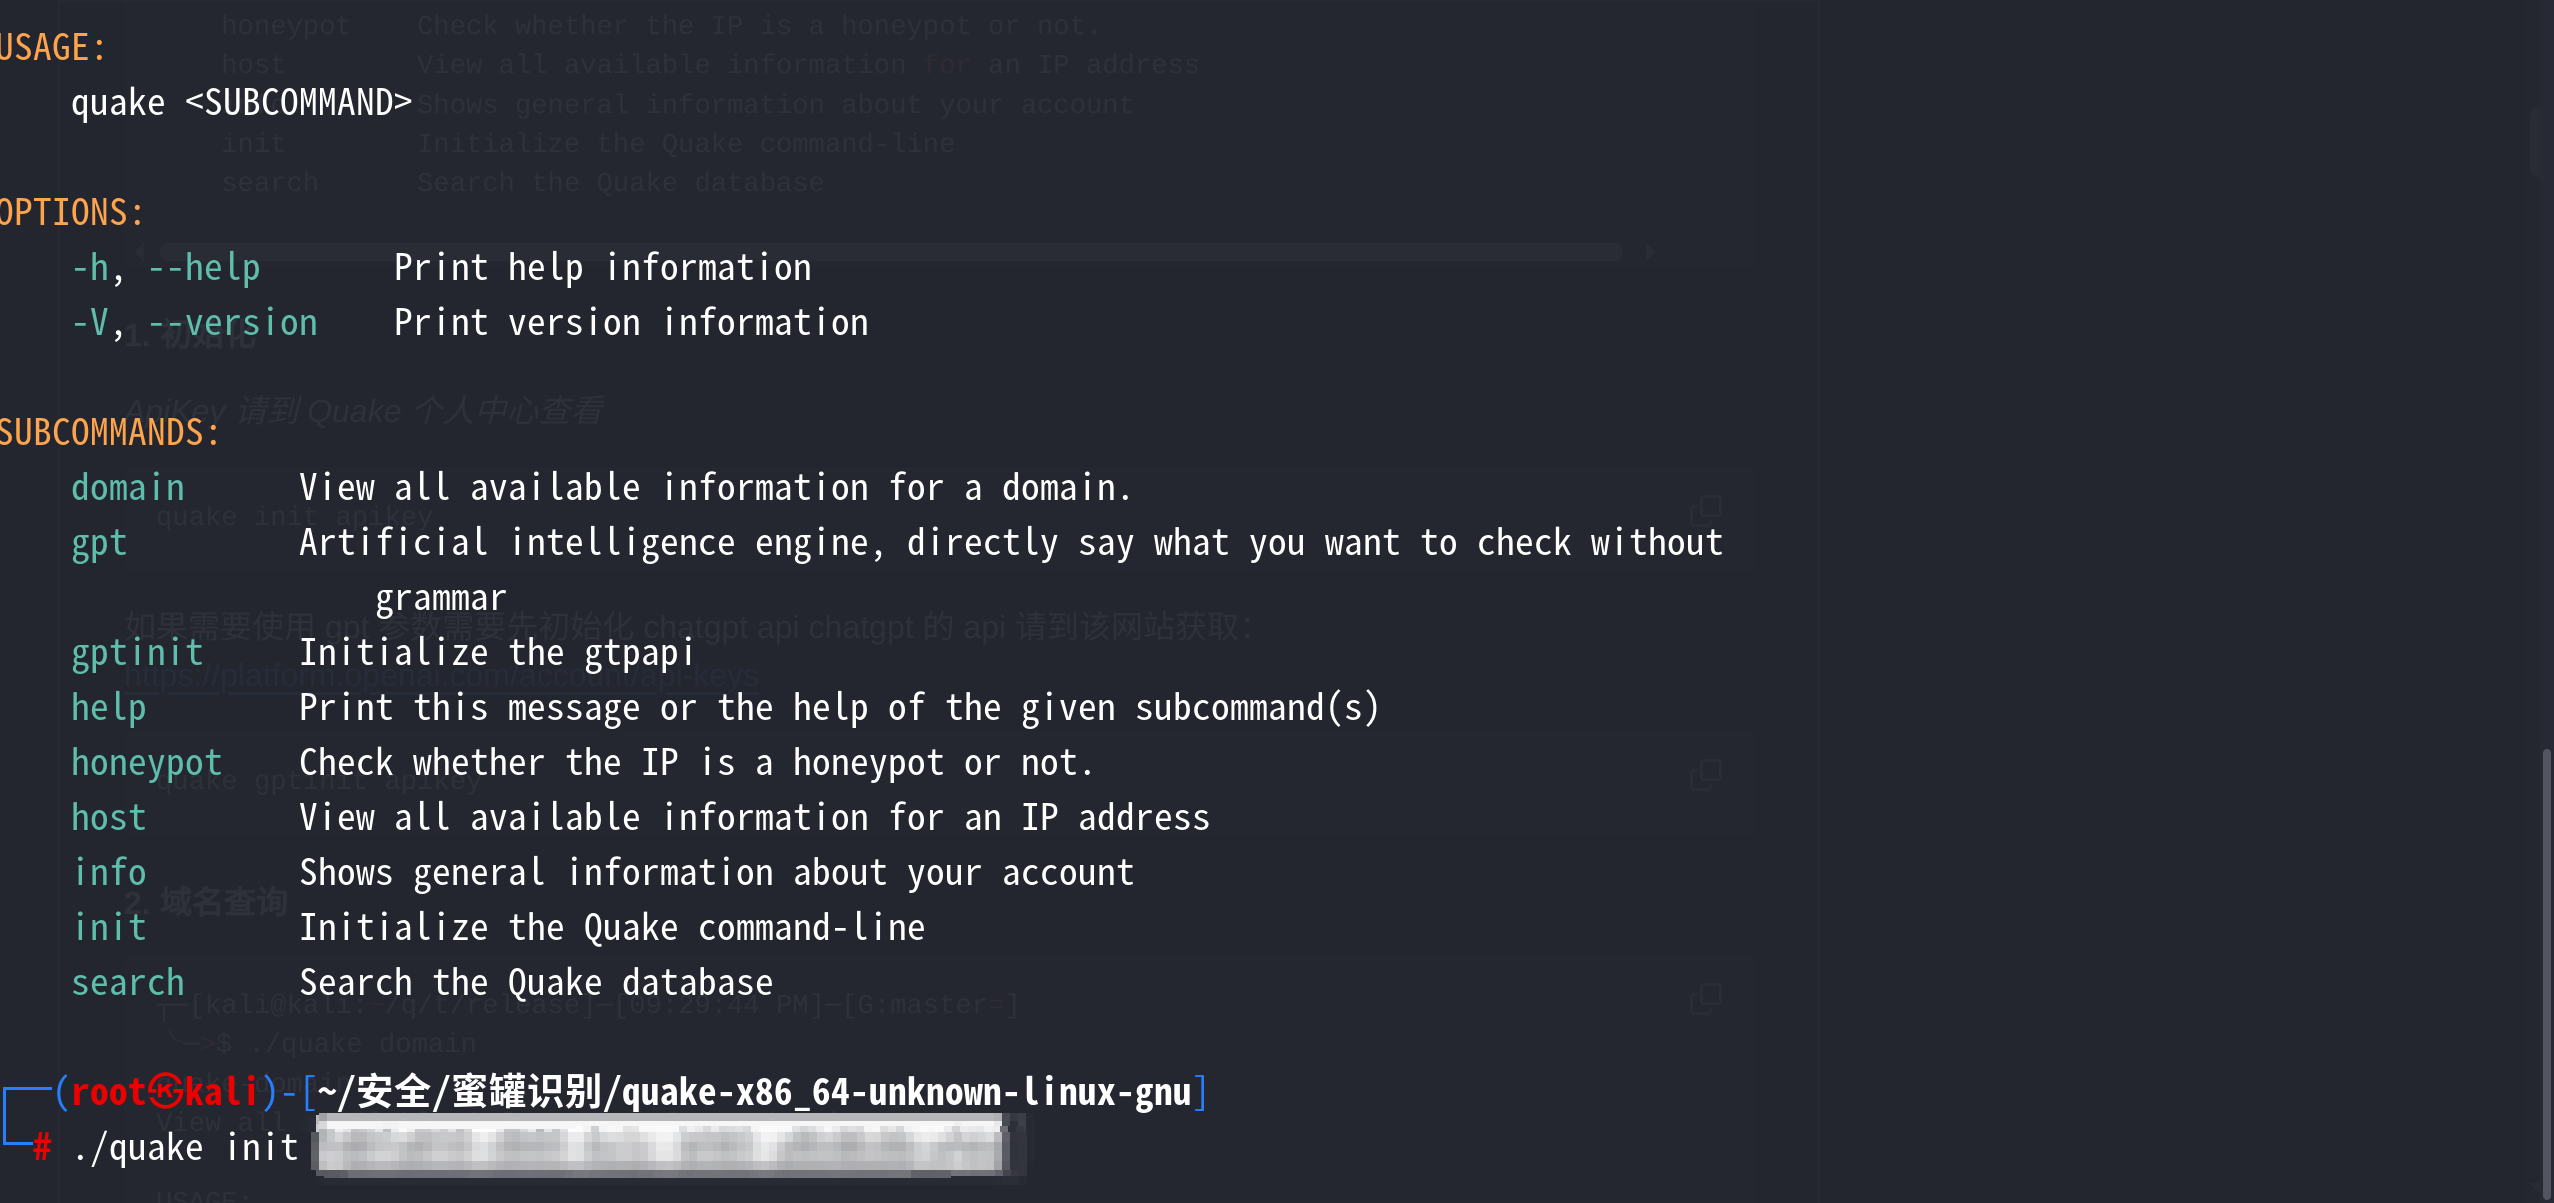Click the quake-x86_64-unknown-linux-gnu path
Screen dimensions: 2554x1203
point(906,1092)
